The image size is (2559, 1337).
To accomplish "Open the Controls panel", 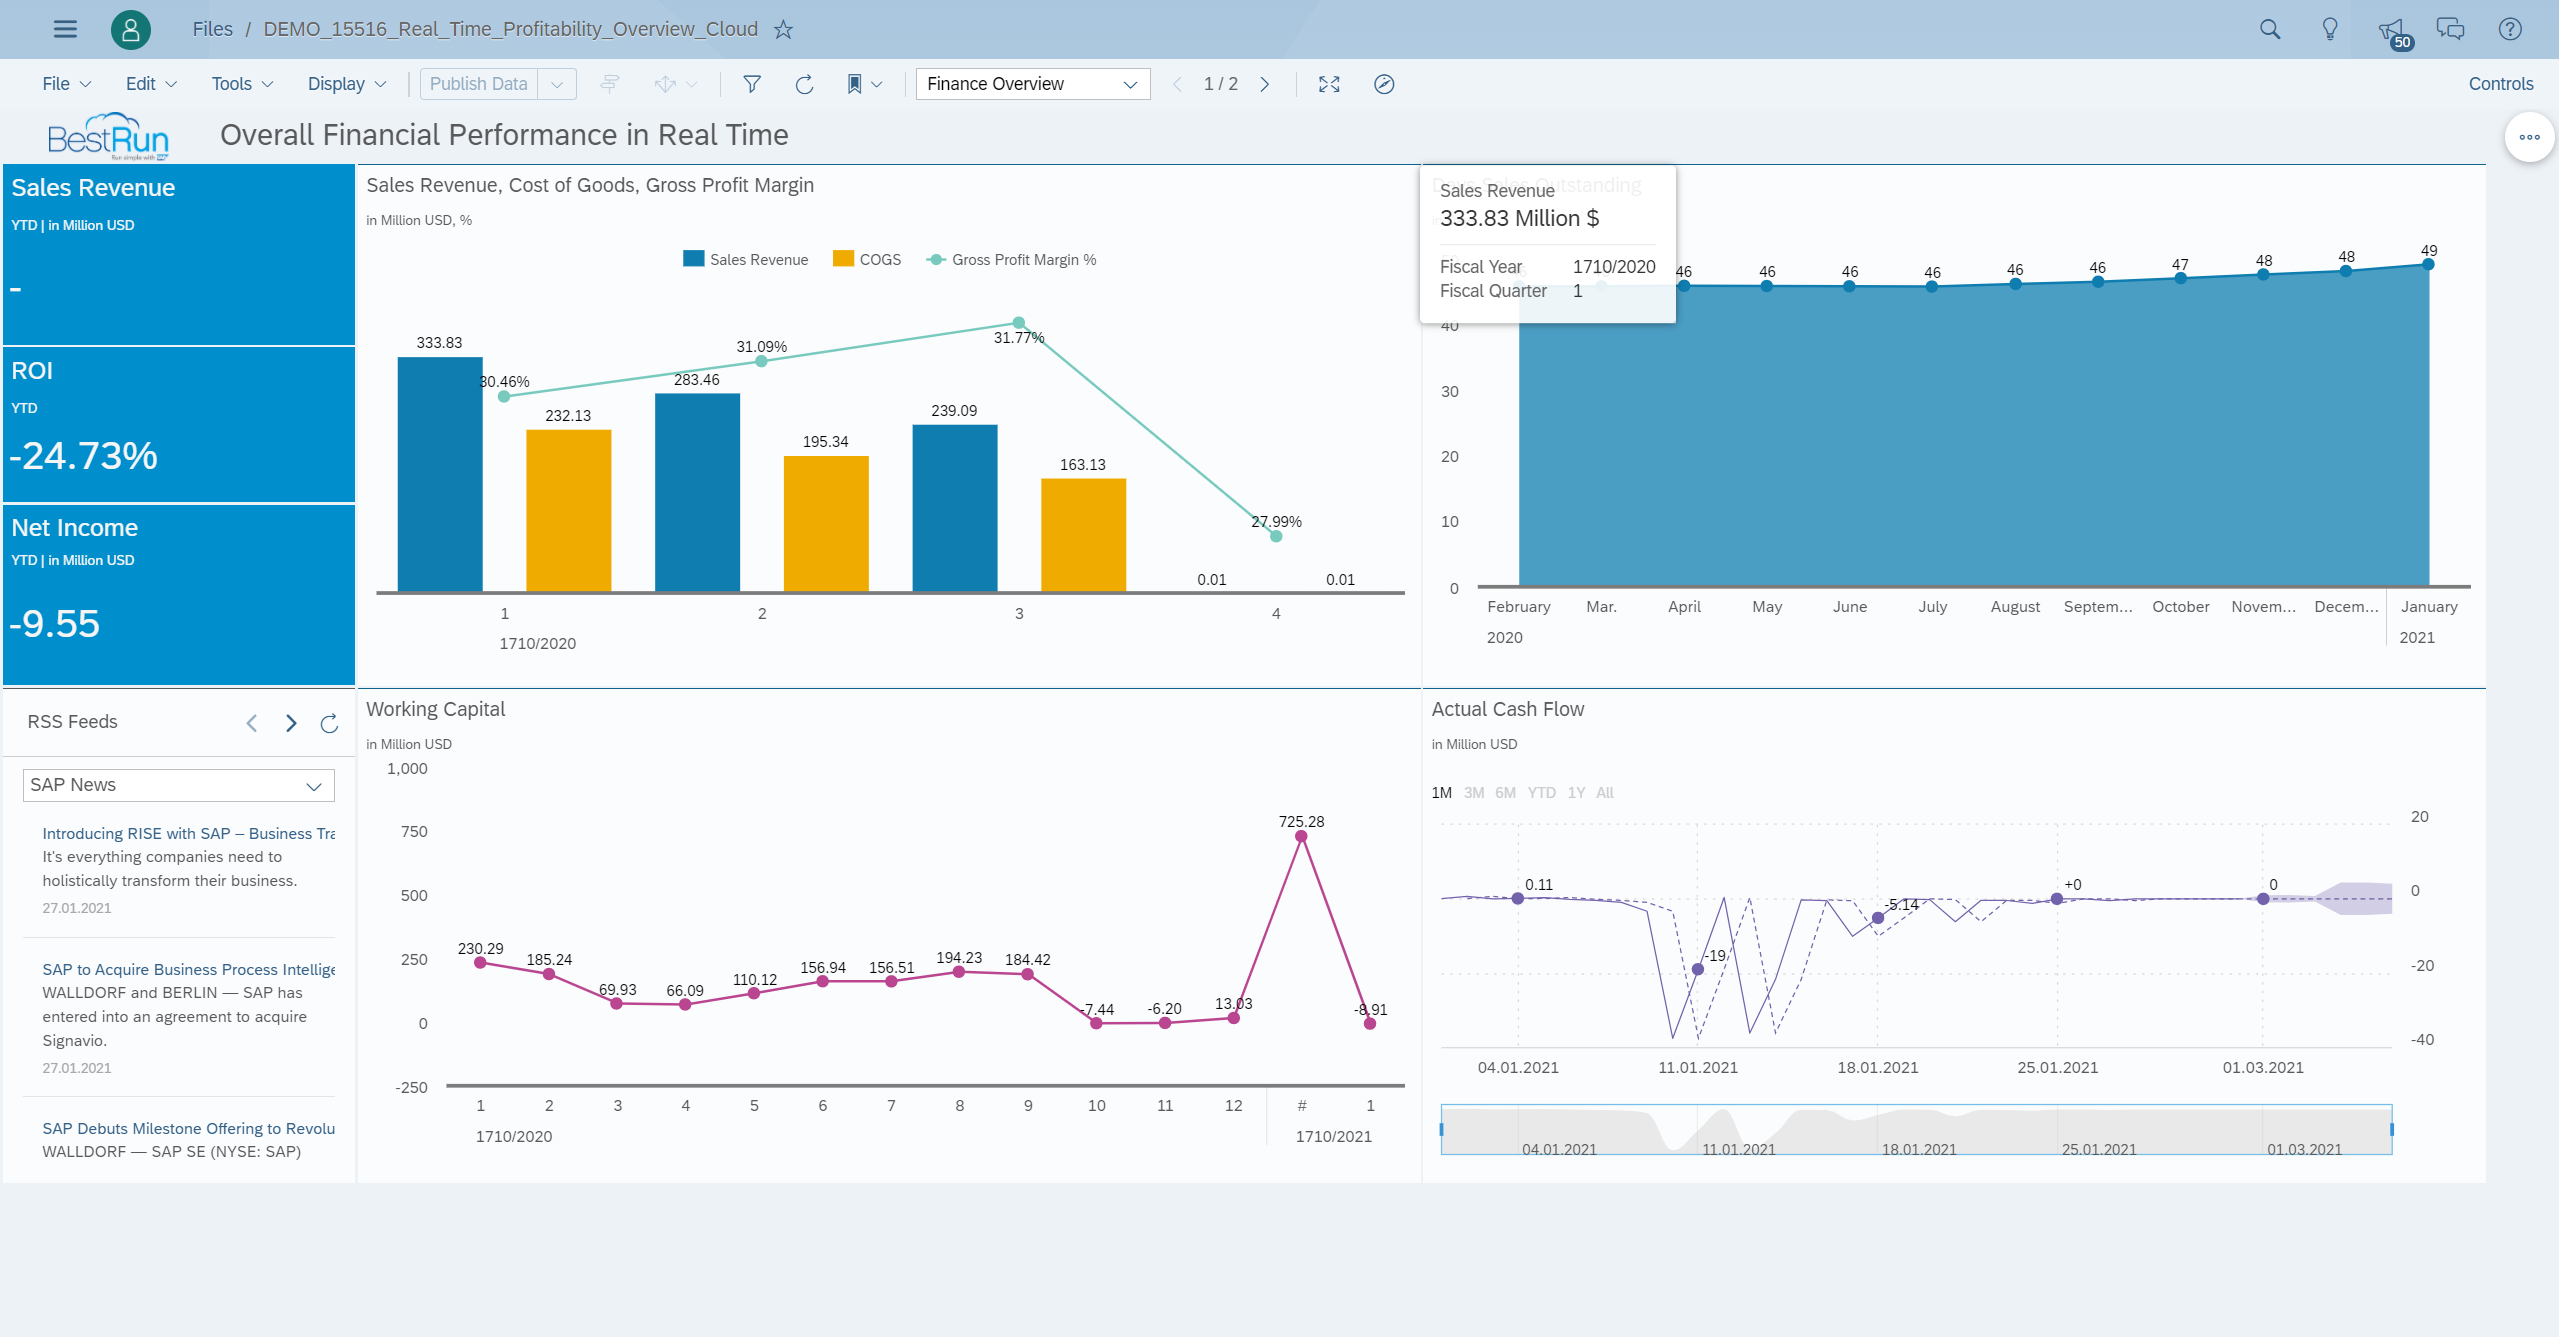I will click(x=2500, y=84).
